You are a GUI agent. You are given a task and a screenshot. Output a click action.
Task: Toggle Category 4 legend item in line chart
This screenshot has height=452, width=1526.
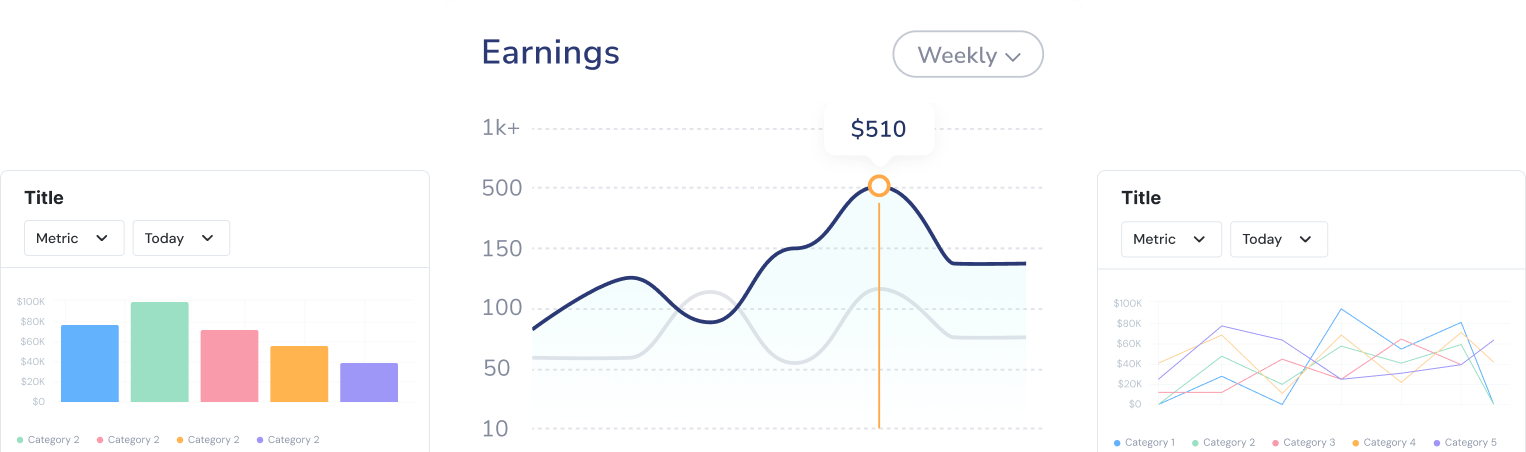tap(1383, 442)
